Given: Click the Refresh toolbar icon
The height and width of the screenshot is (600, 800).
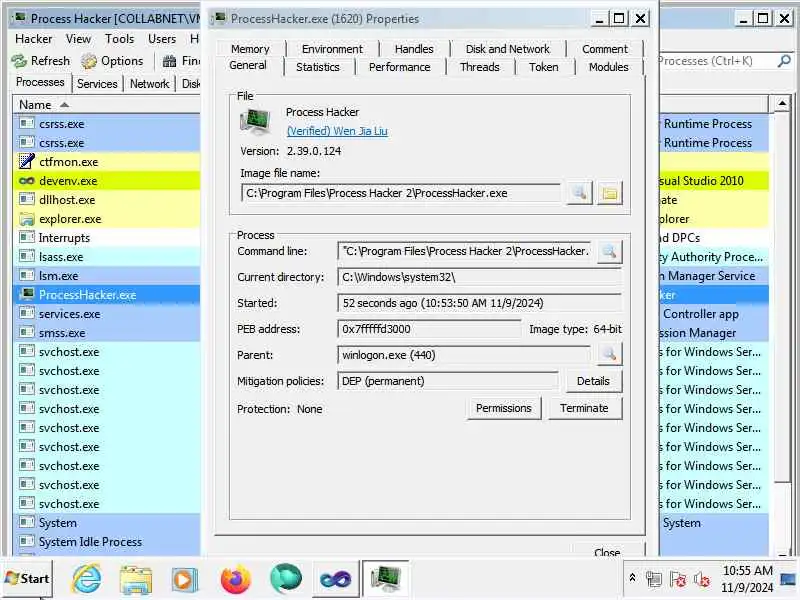Looking at the screenshot, I should tap(19, 61).
